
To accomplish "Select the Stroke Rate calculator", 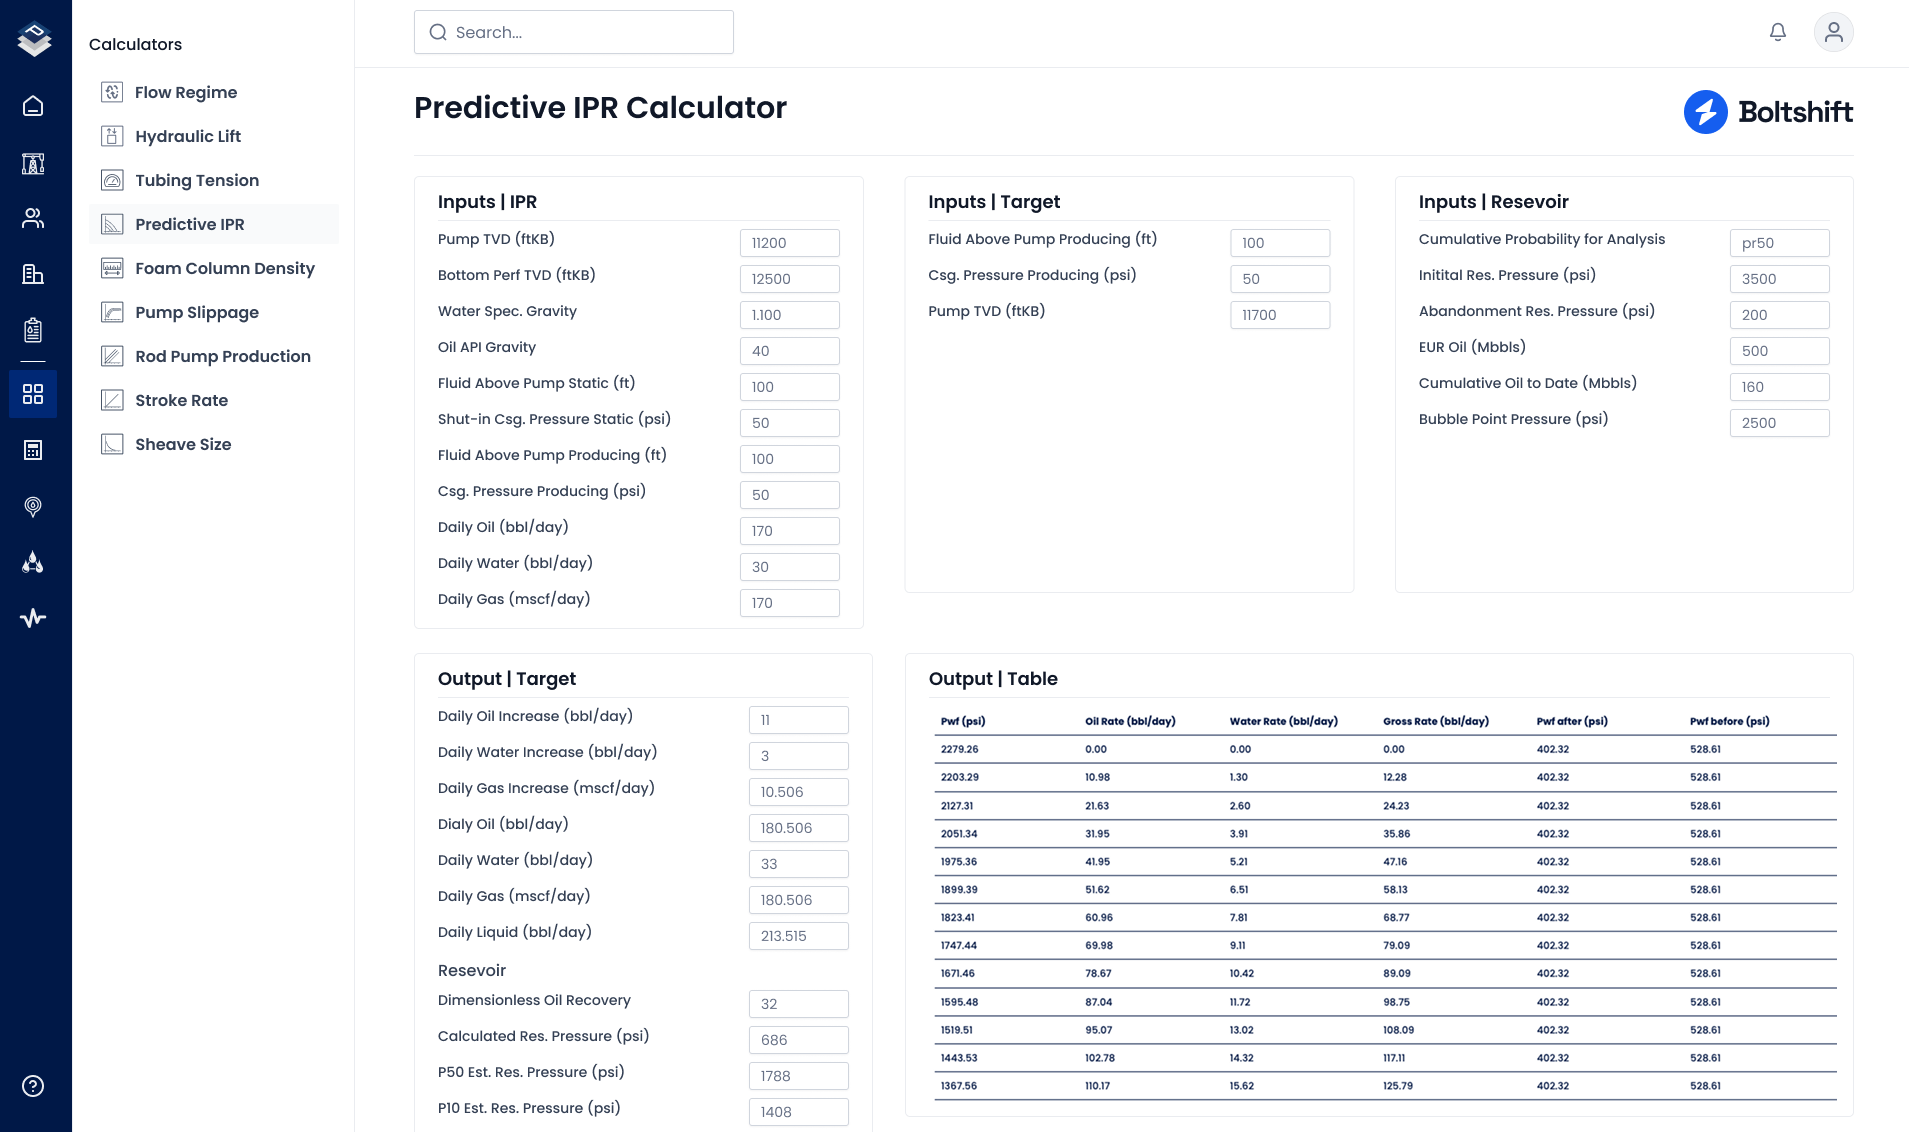I will tap(181, 400).
